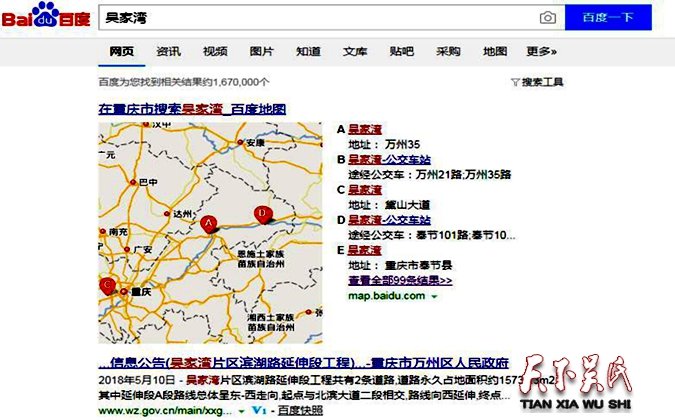Expand map.baidu.com dropdown arrow
This screenshot has width=675, height=420.
pos(434,296)
